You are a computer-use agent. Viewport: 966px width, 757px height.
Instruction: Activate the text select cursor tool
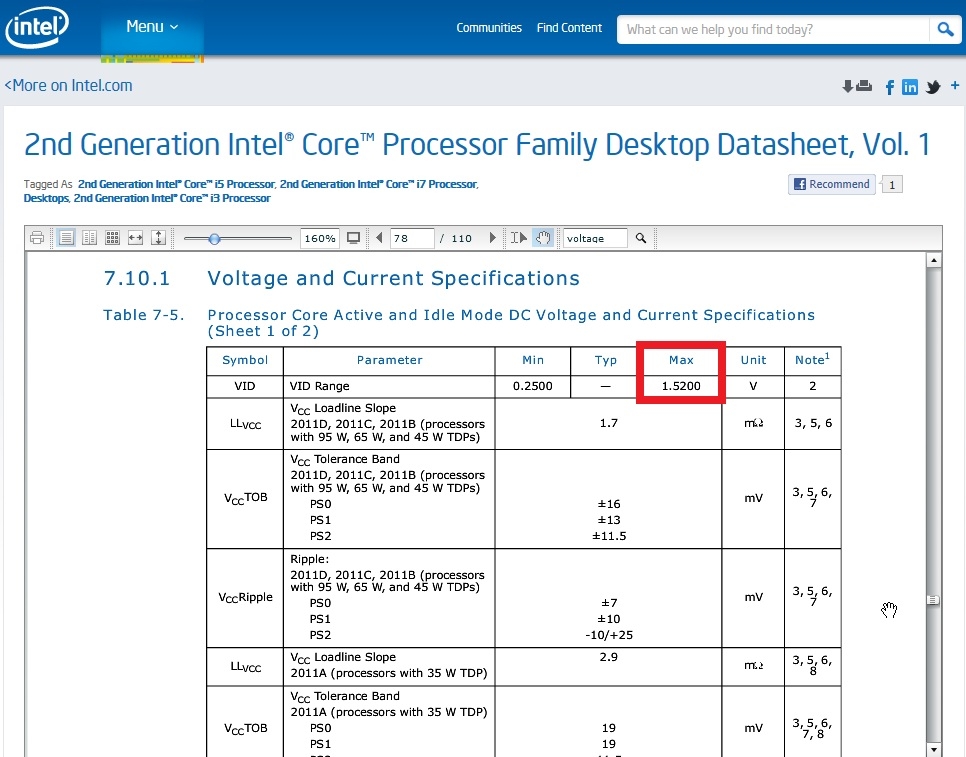coord(518,238)
